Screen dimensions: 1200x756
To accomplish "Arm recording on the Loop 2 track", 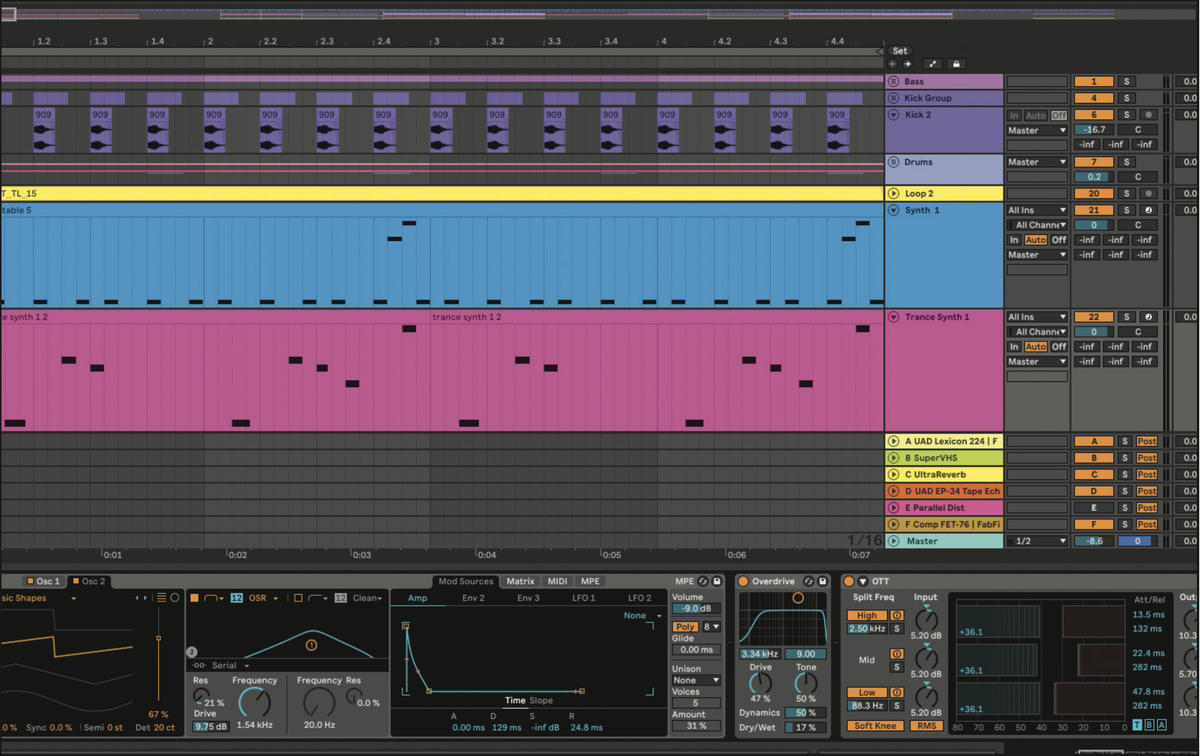I will click(x=1149, y=193).
